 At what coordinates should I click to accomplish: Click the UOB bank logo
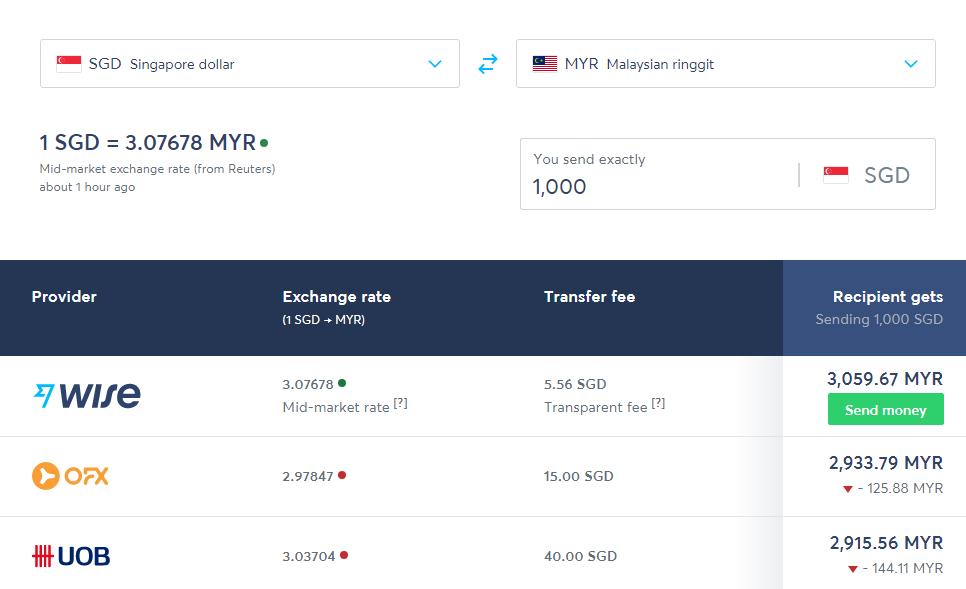coord(71,556)
